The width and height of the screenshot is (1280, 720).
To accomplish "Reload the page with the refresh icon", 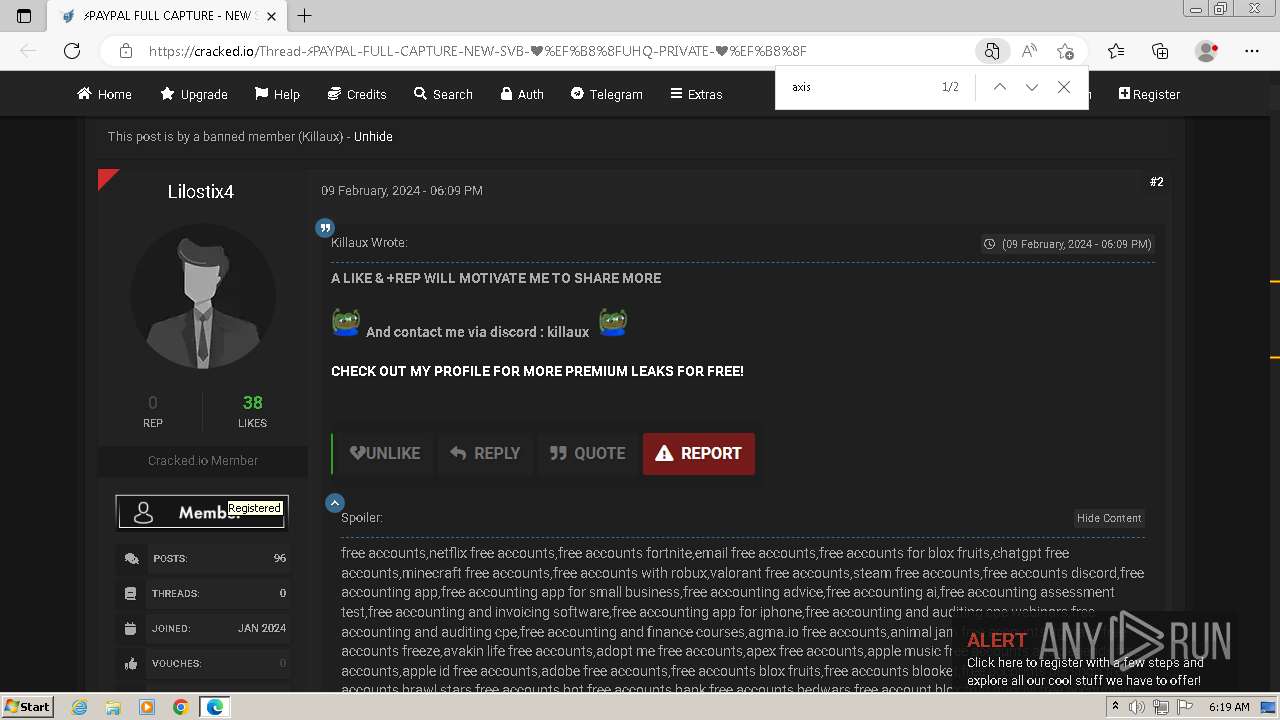I will pos(72,51).
